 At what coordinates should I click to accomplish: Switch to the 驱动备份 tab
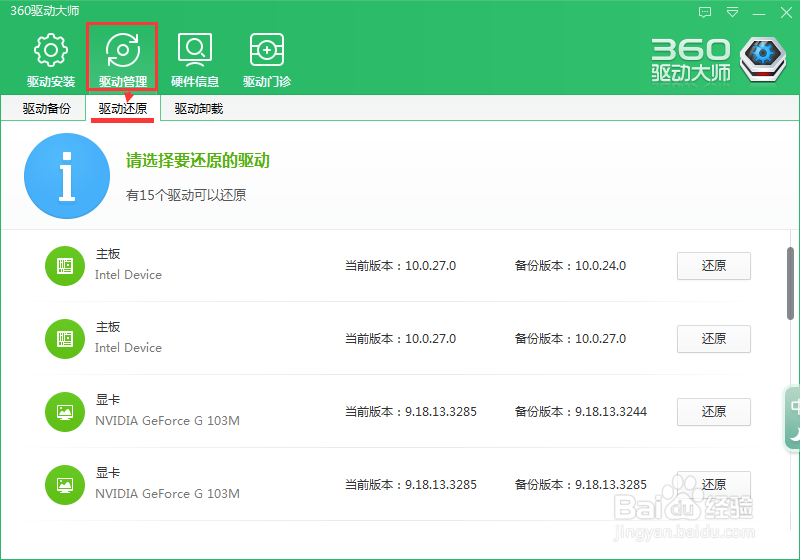(46, 109)
